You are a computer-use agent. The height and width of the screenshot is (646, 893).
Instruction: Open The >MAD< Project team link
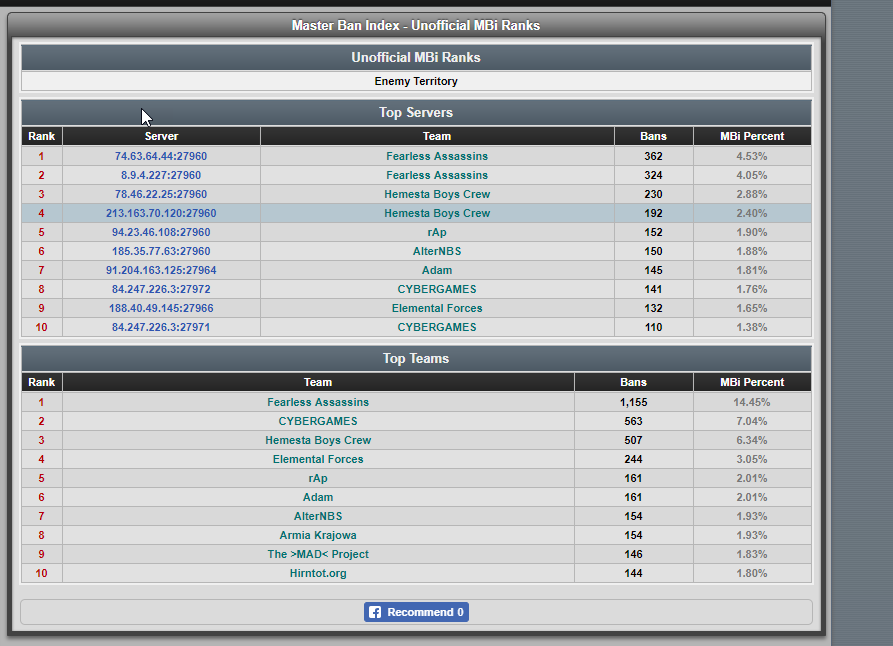click(318, 554)
